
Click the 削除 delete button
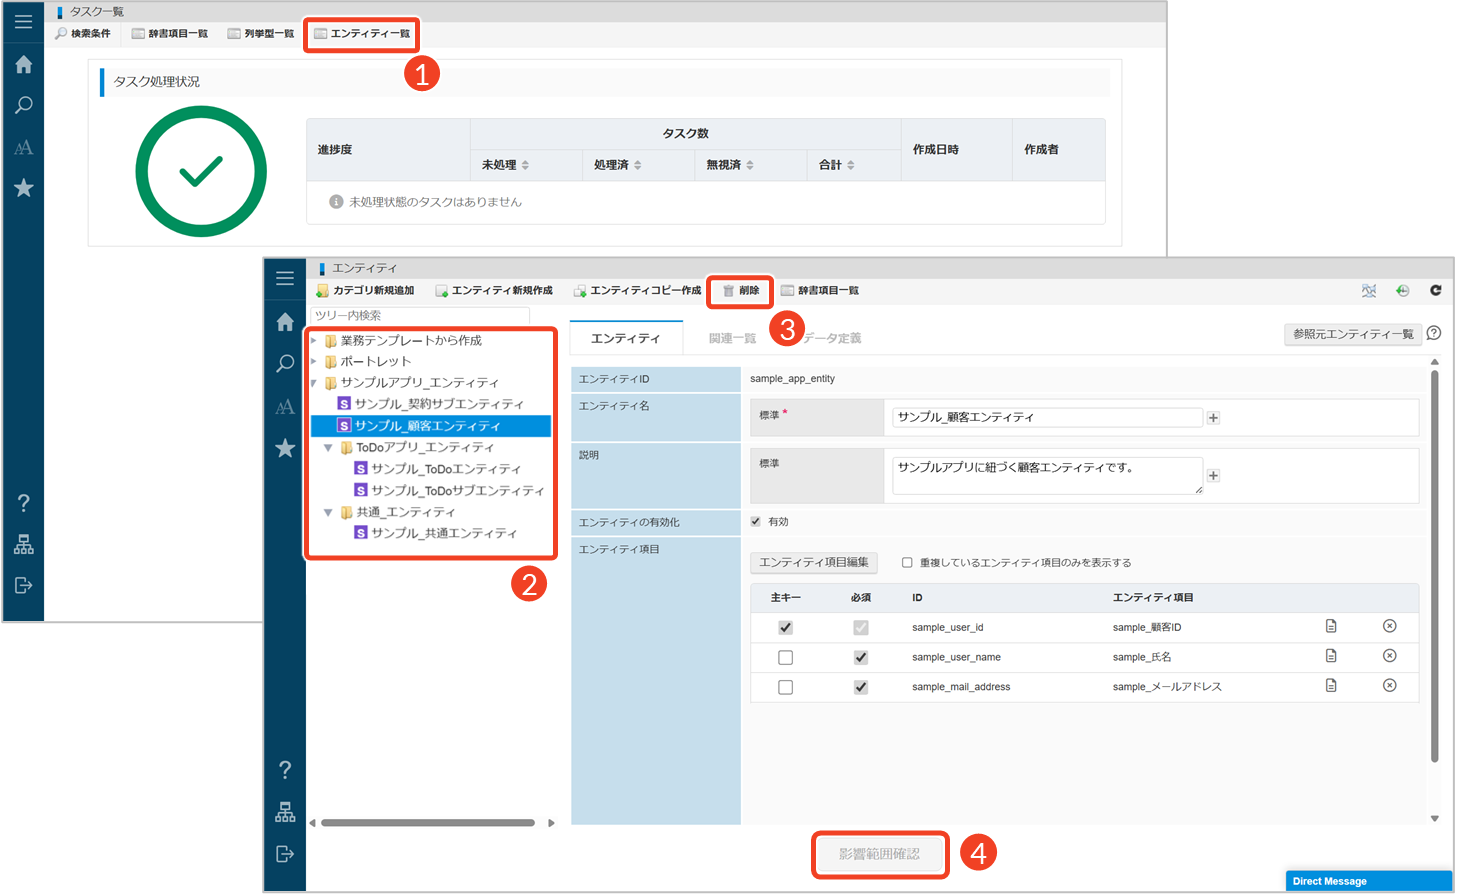point(741,291)
